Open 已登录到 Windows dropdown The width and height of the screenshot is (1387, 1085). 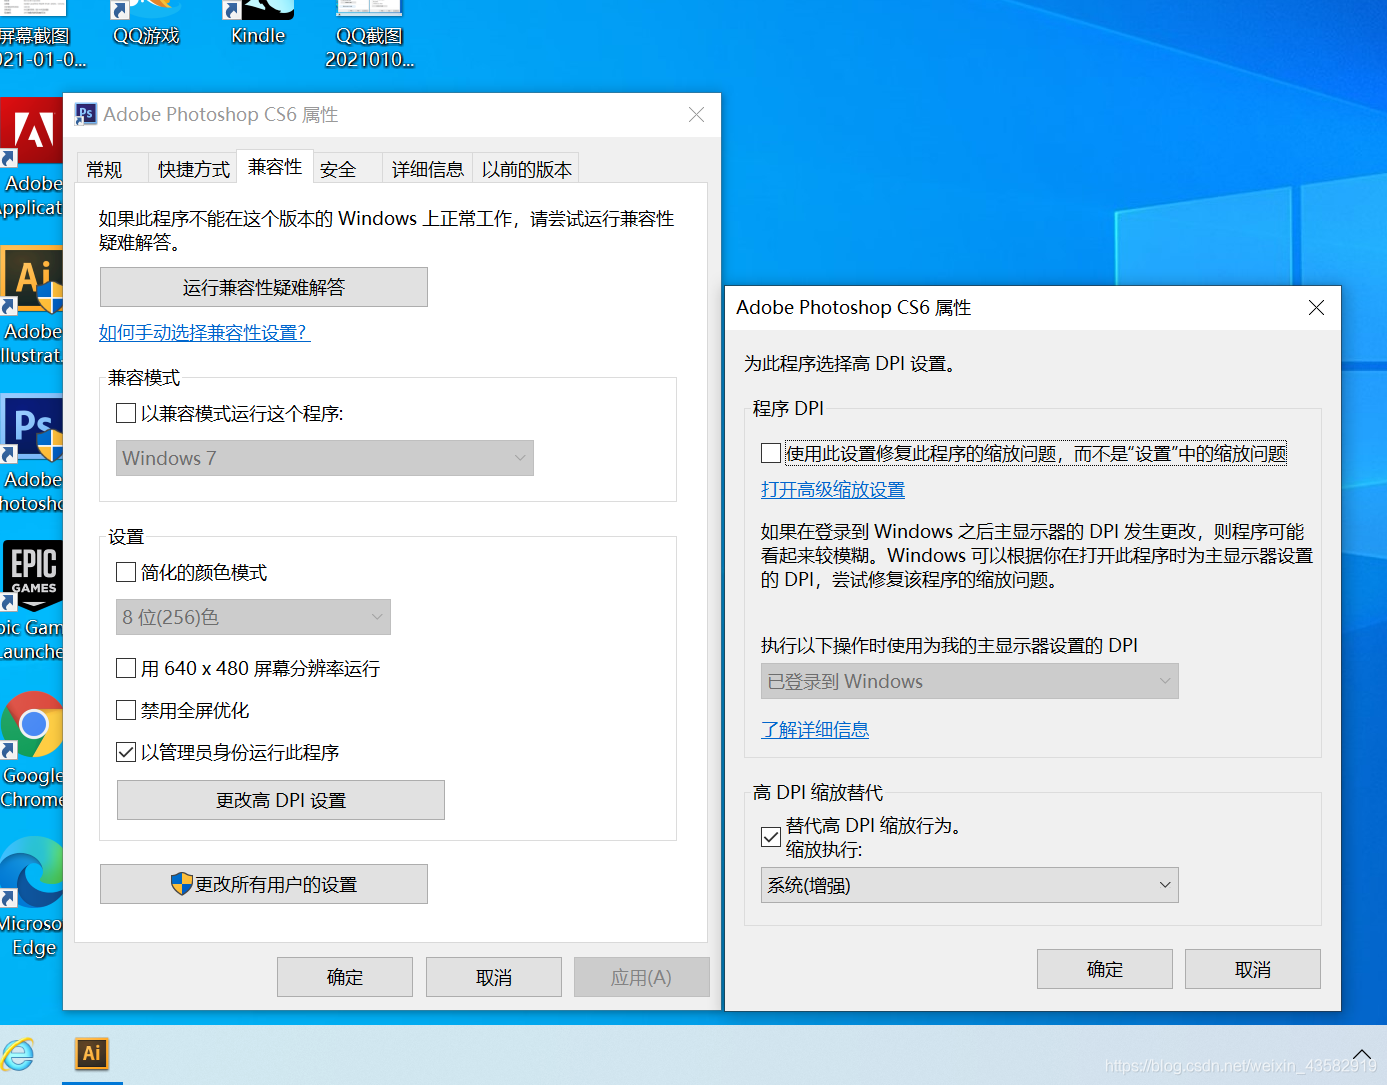[x=970, y=681]
